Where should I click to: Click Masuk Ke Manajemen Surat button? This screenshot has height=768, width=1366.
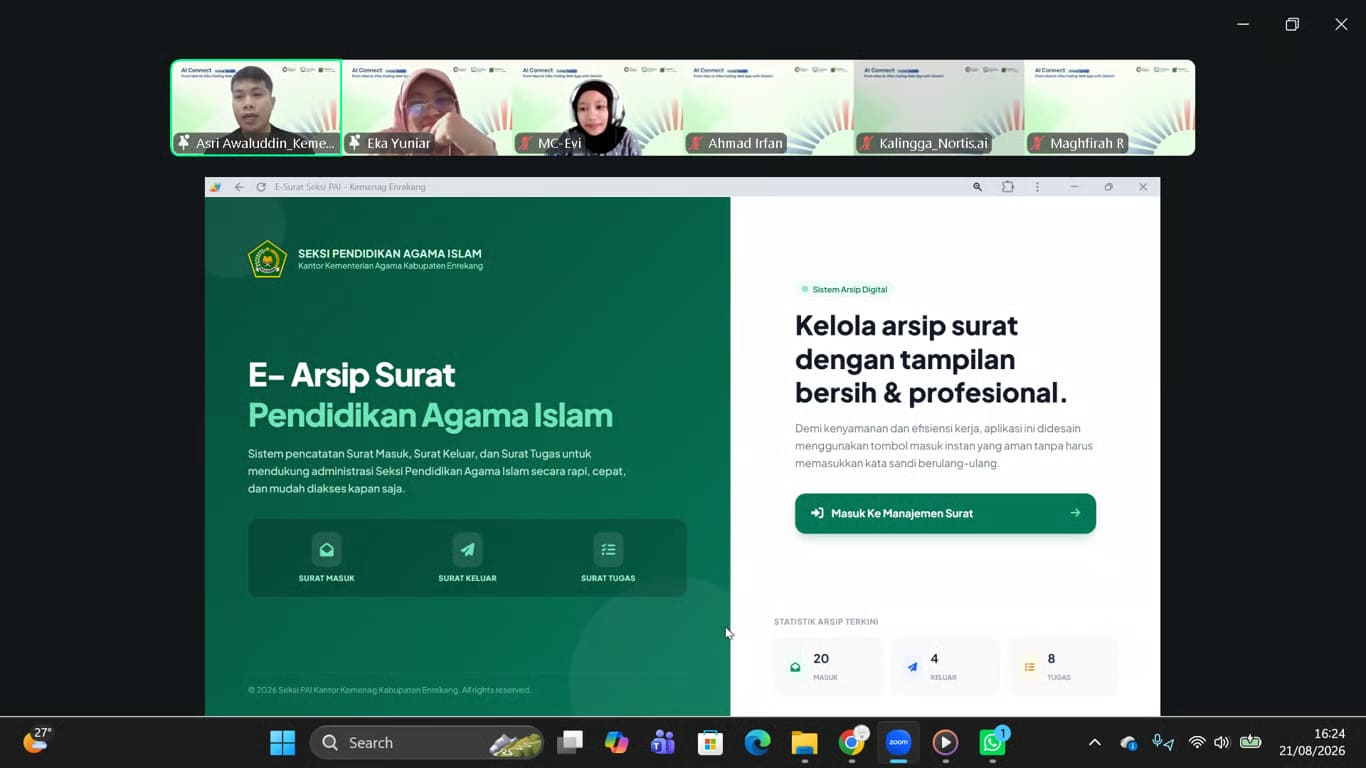click(x=945, y=513)
